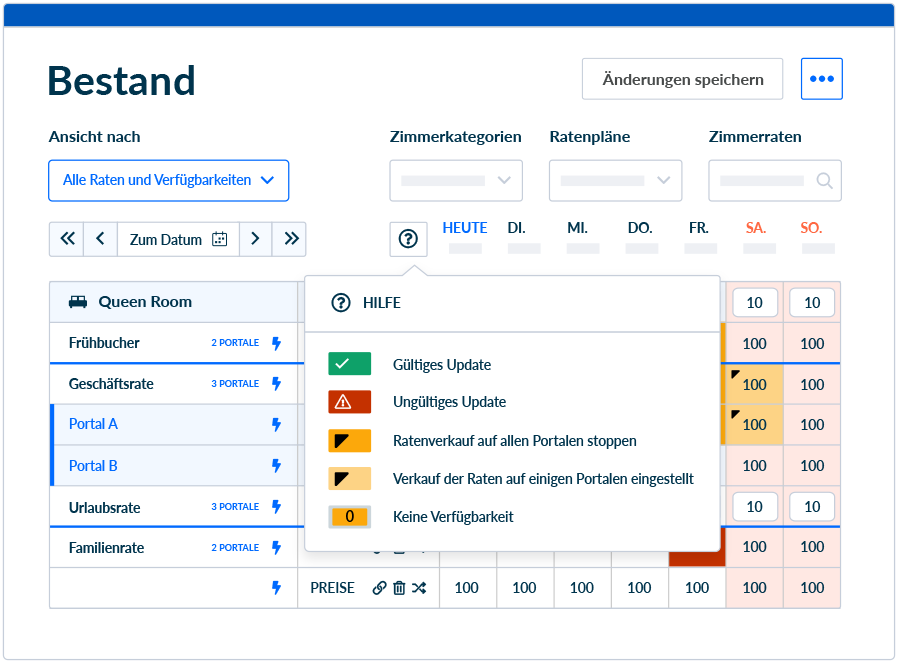Click lightning icon in Portal A row
900x663 pixels.
click(x=277, y=424)
